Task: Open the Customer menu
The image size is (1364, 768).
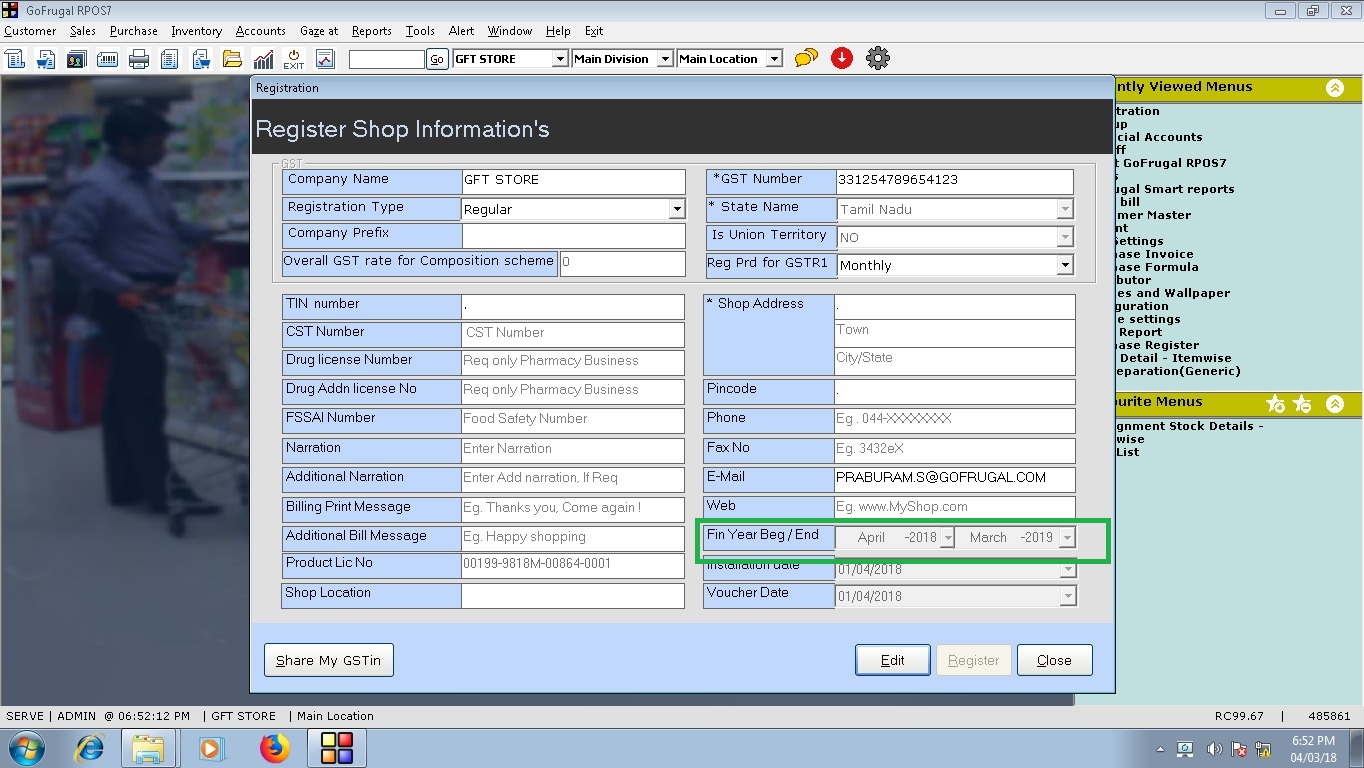Action: point(30,31)
